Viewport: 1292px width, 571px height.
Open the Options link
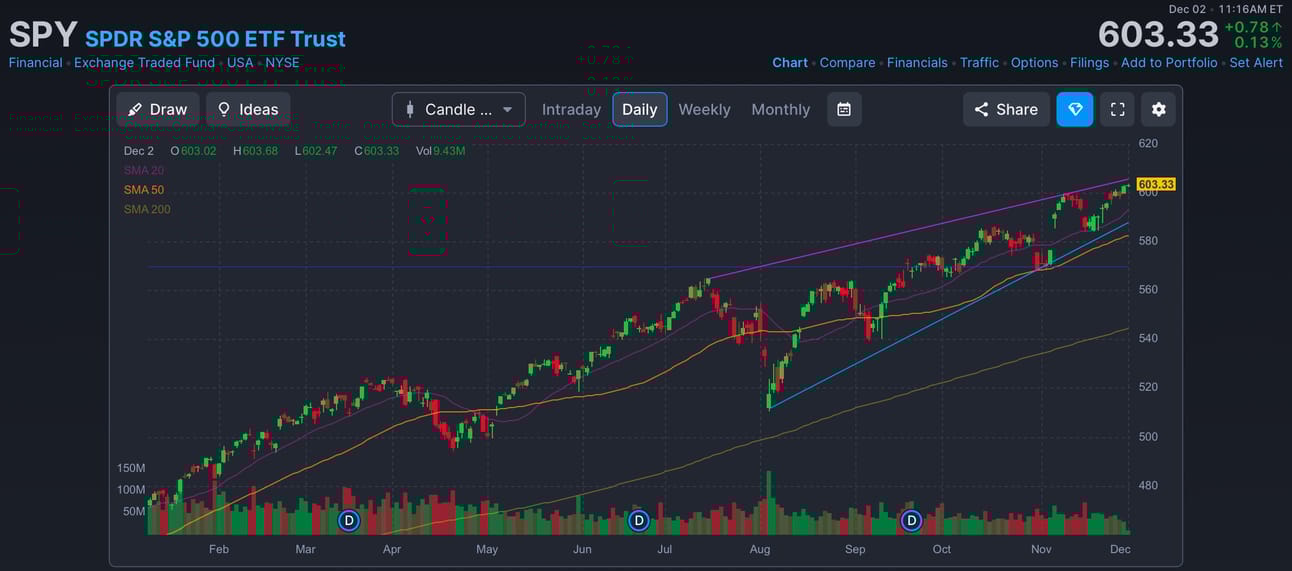tap(1035, 62)
